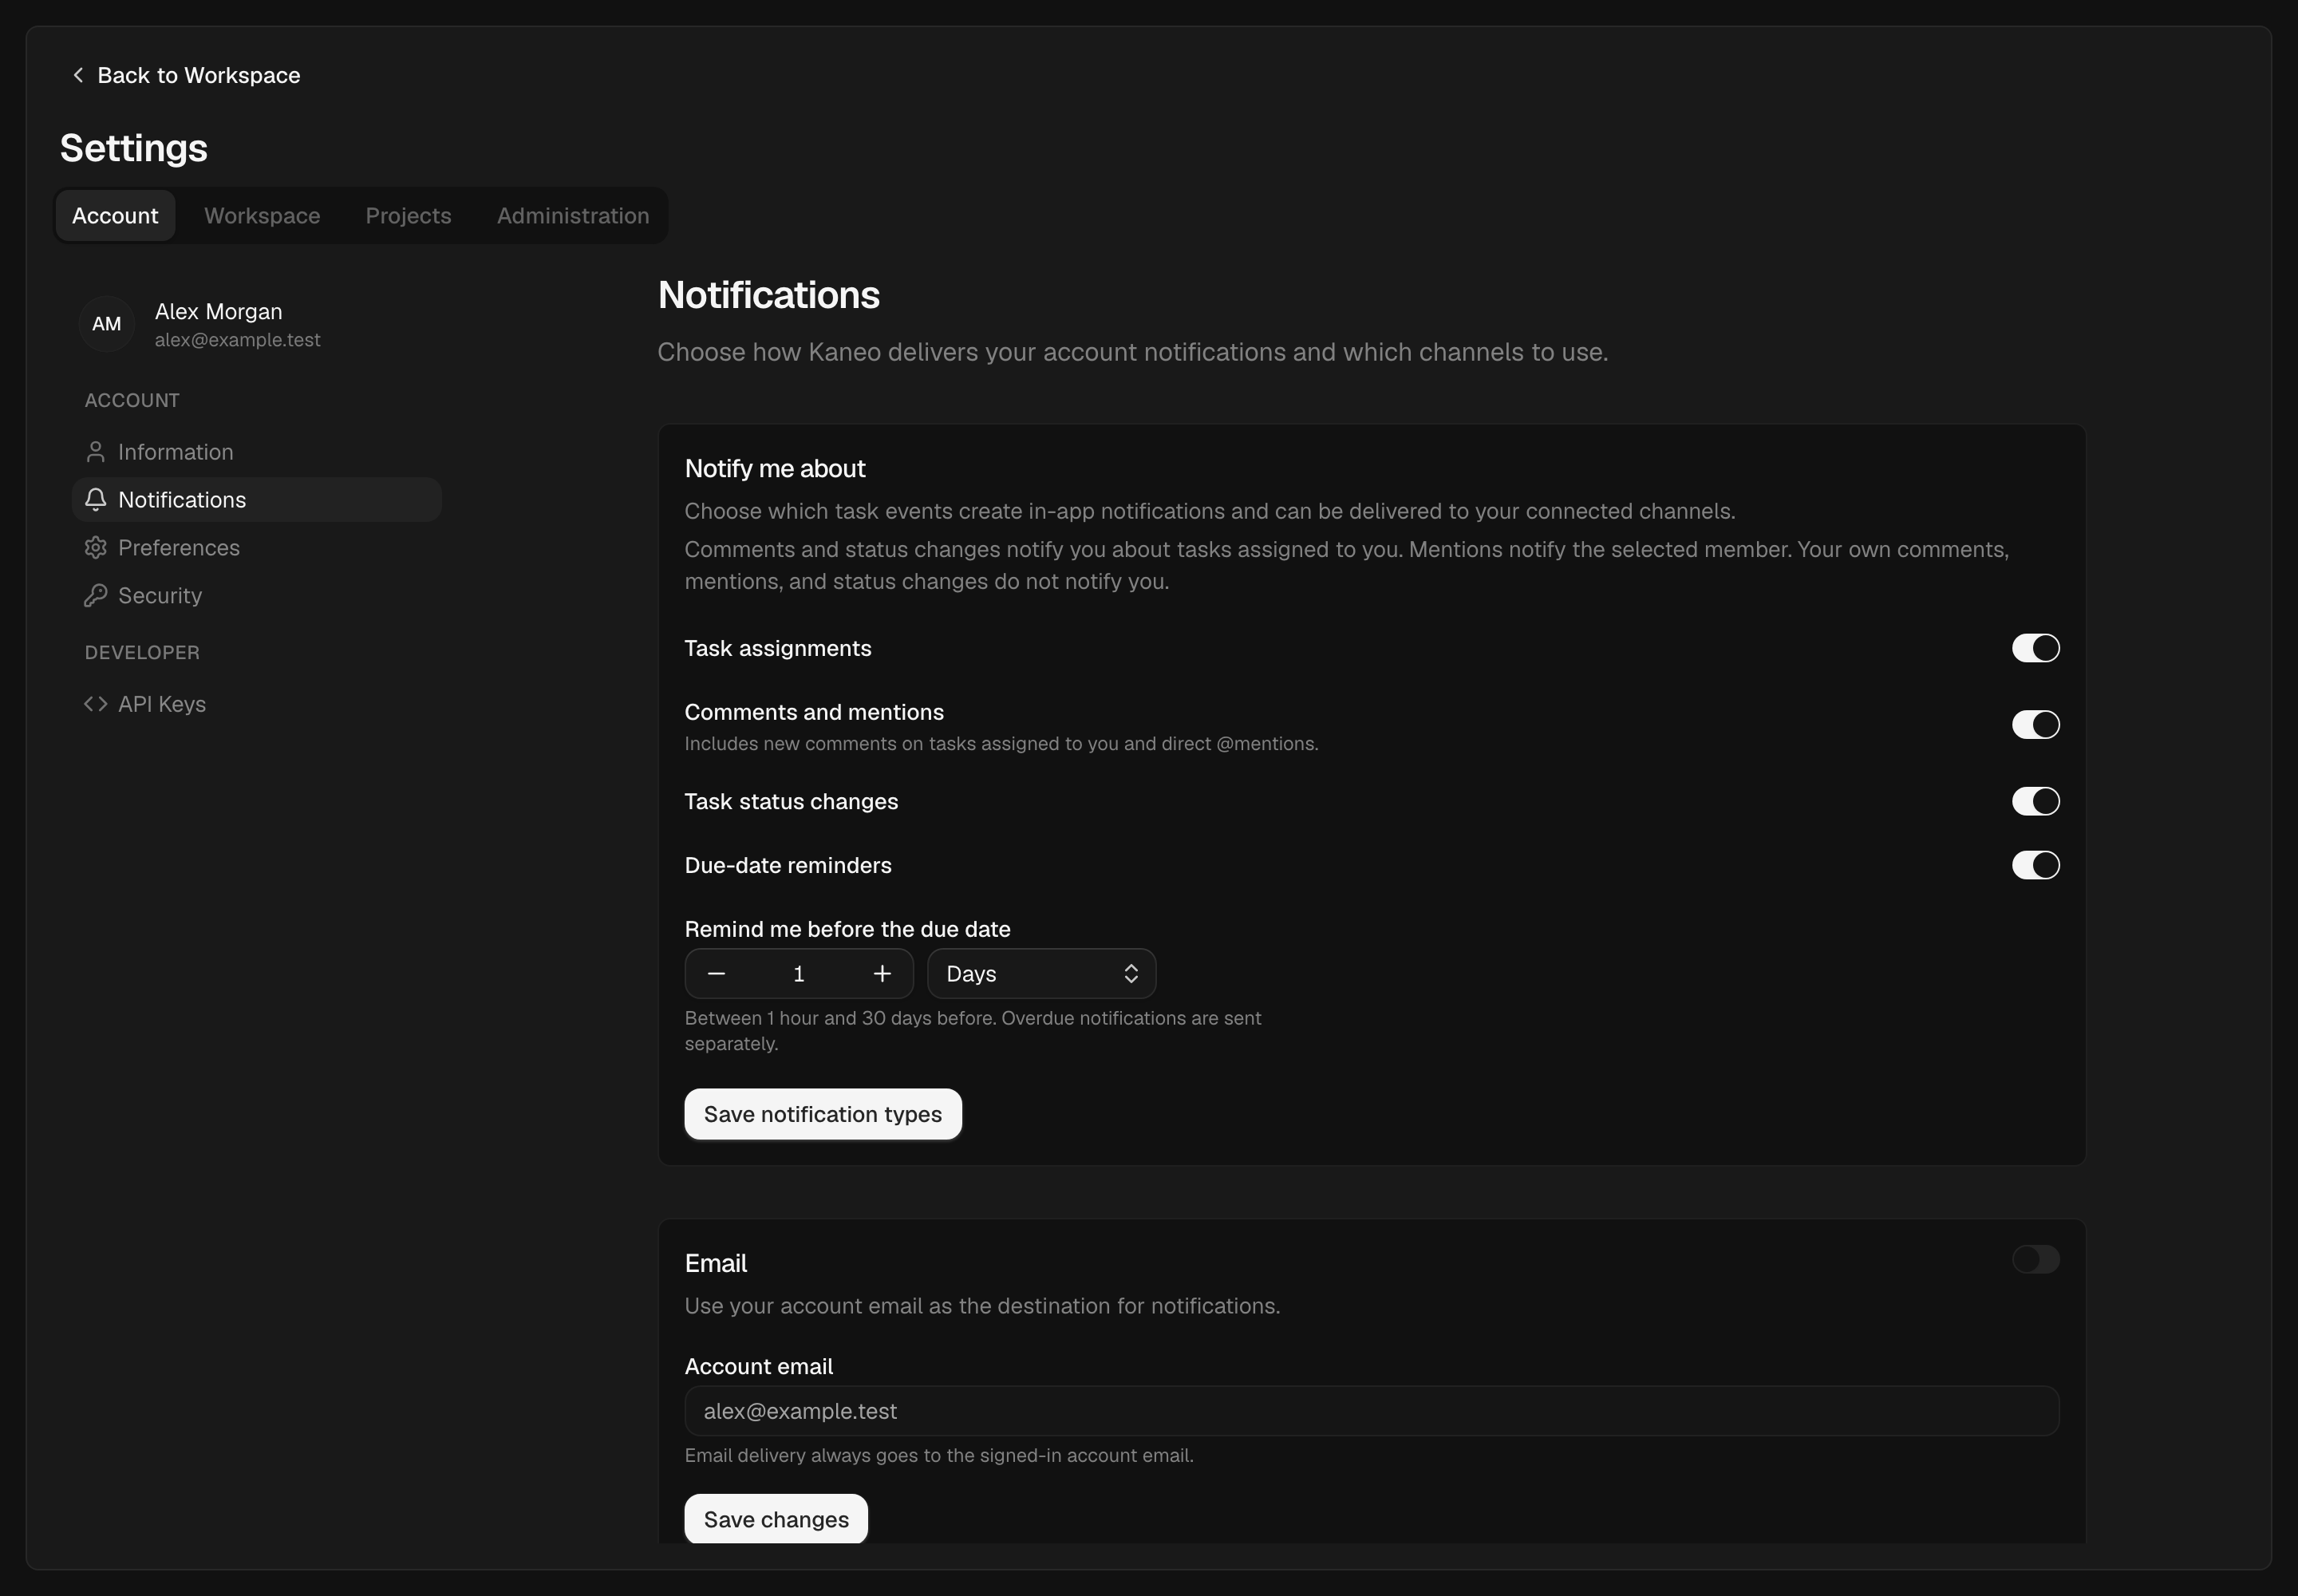
Task: Click the DEVELOPER section label
Action: pos(142,653)
